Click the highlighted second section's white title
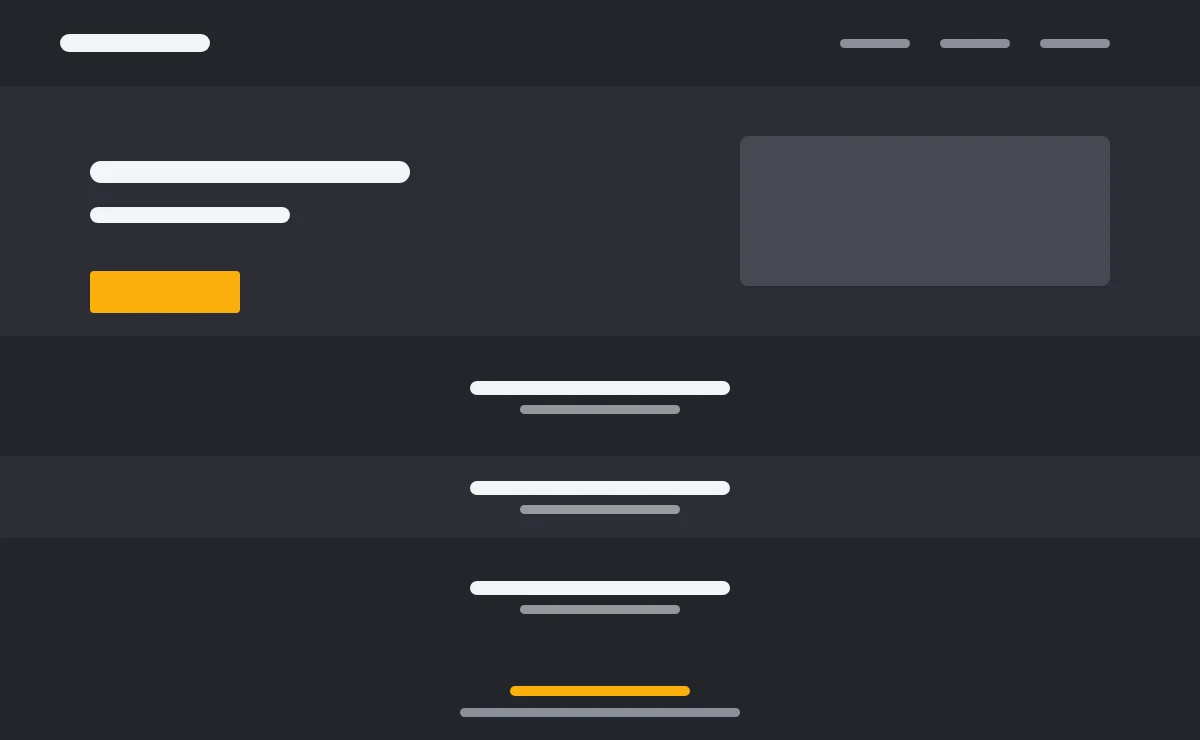This screenshot has width=1200, height=740. tap(600, 488)
